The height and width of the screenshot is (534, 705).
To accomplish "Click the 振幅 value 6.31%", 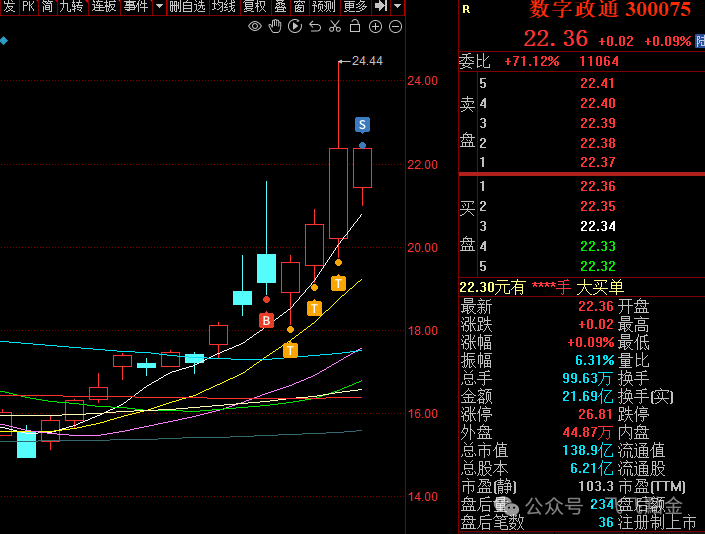I will (595, 360).
